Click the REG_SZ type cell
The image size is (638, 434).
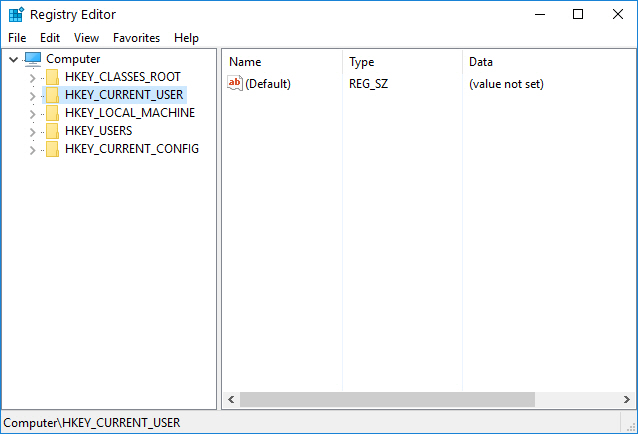pyautogui.click(x=369, y=84)
